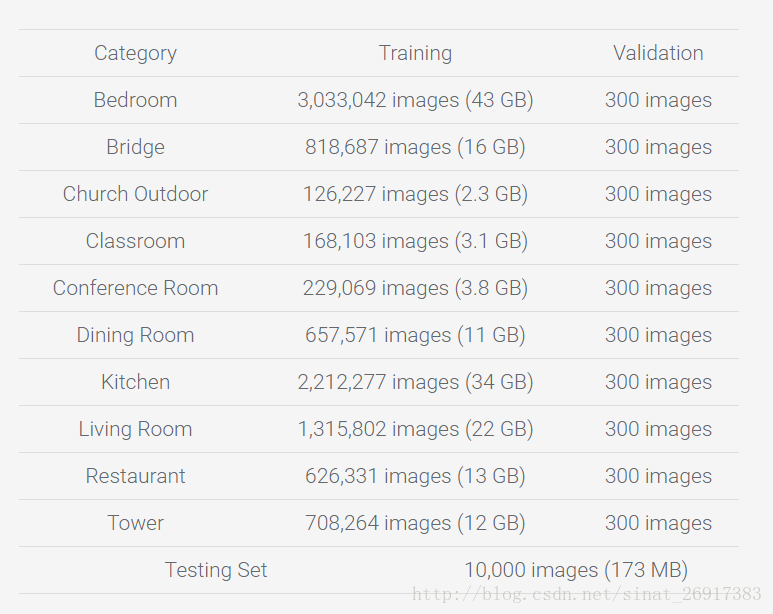The width and height of the screenshot is (773, 614).
Task: Click the Classroom category cell
Action: click(135, 241)
